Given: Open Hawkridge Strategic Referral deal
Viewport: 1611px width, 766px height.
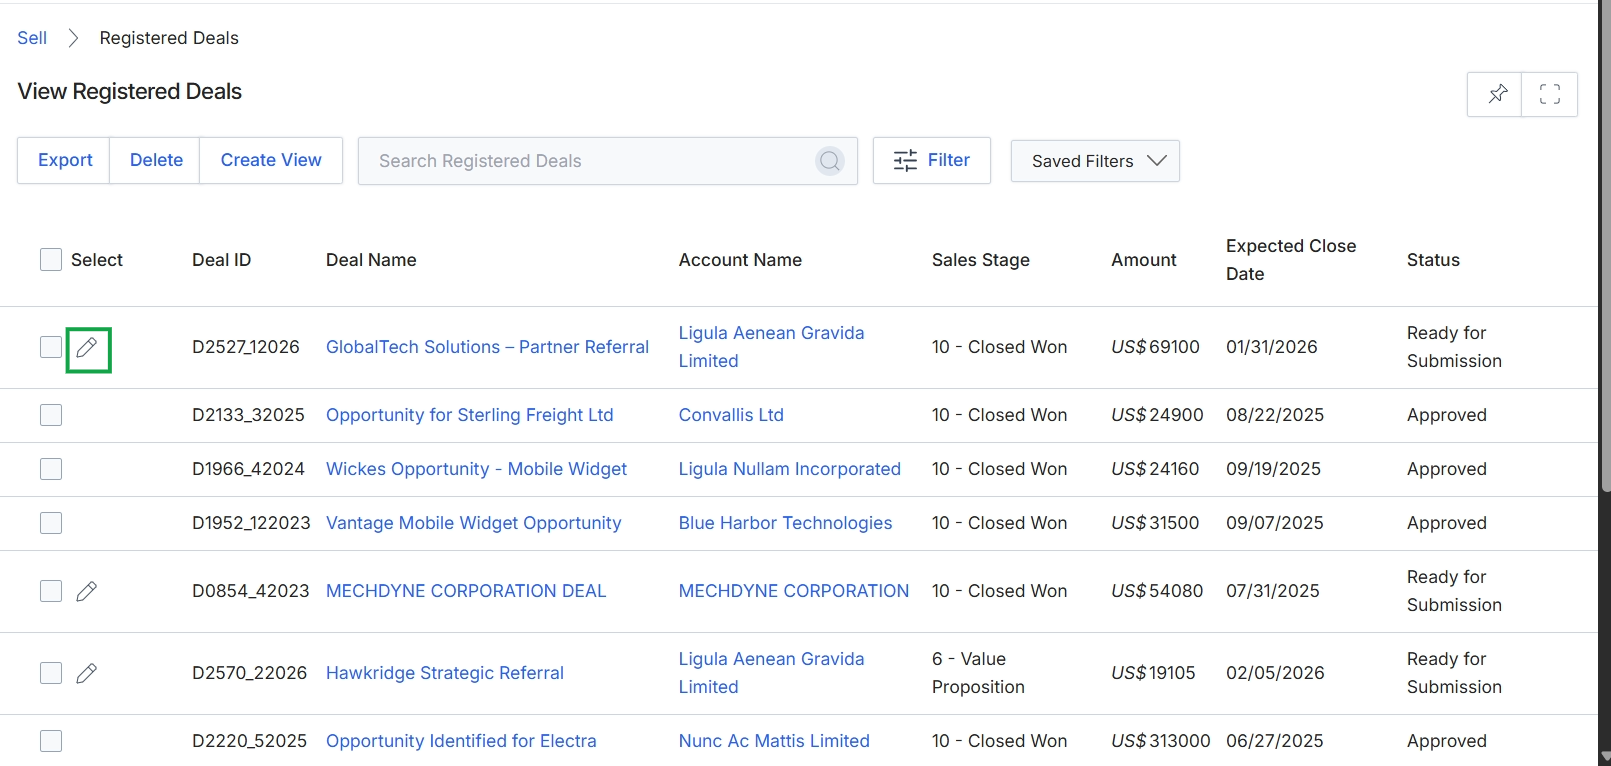Looking at the screenshot, I should point(445,673).
